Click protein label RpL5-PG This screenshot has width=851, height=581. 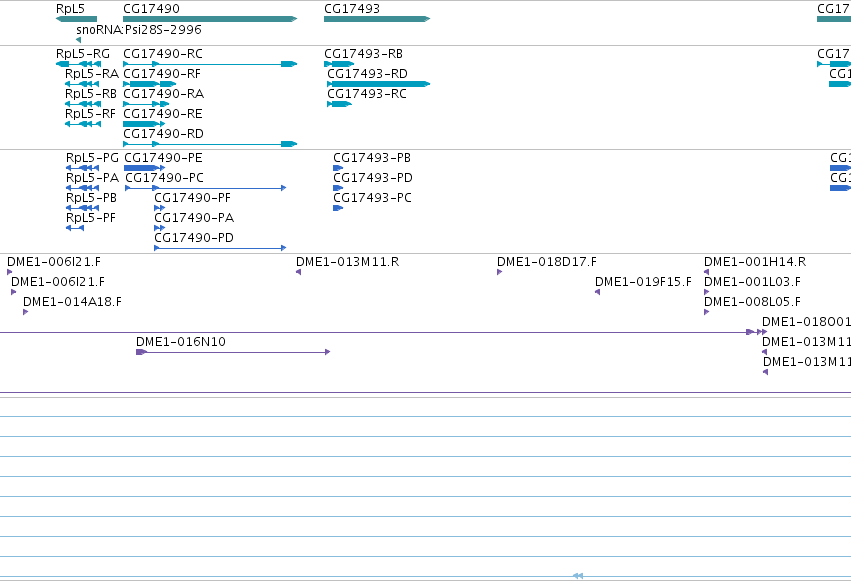pyautogui.click(x=92, y=158)
